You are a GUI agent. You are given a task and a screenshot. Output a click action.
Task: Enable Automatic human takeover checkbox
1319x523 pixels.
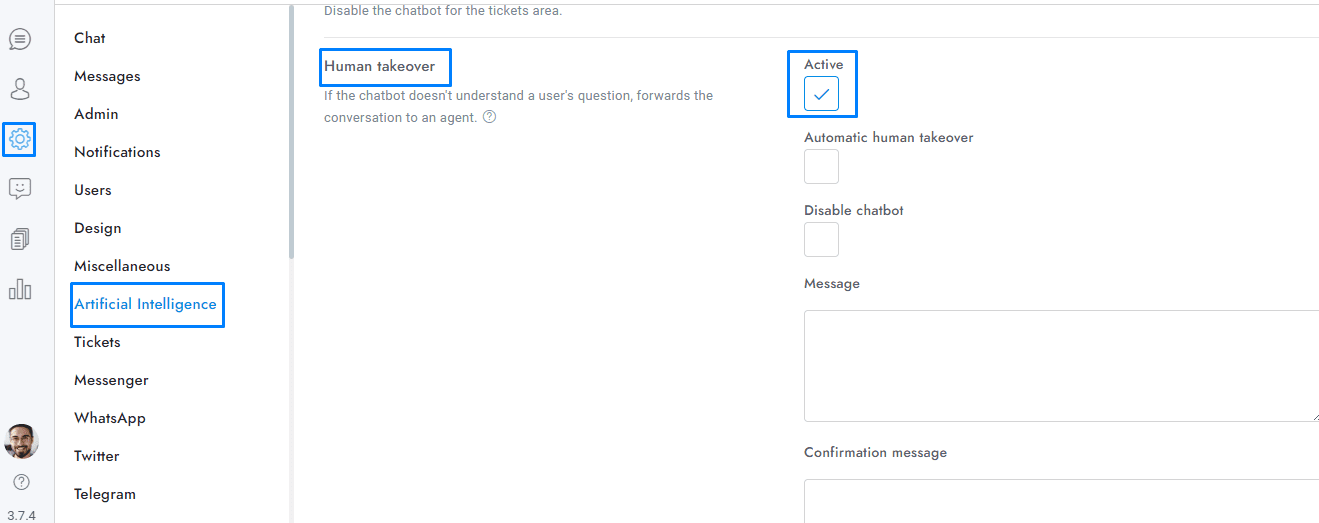821,167
